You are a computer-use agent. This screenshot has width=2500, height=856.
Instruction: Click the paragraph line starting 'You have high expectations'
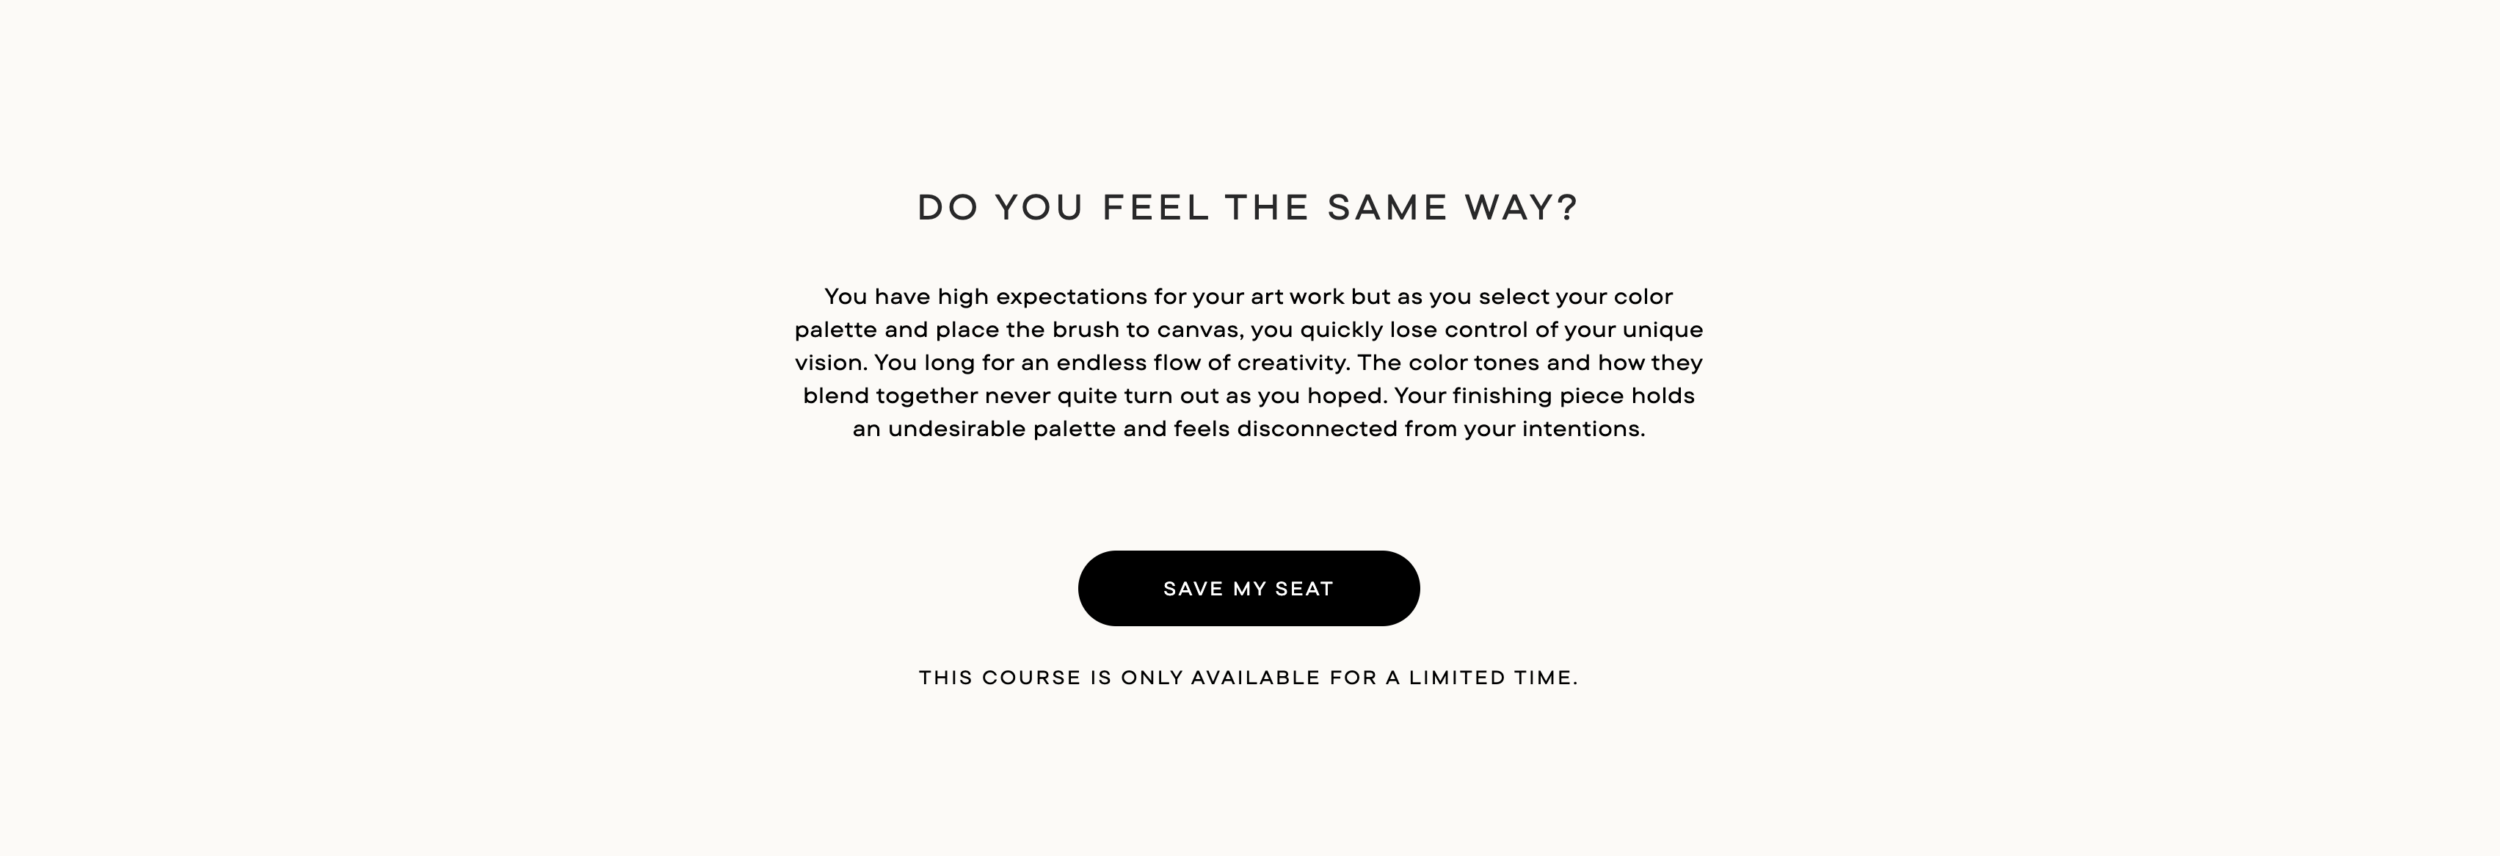coord(1248,297)
